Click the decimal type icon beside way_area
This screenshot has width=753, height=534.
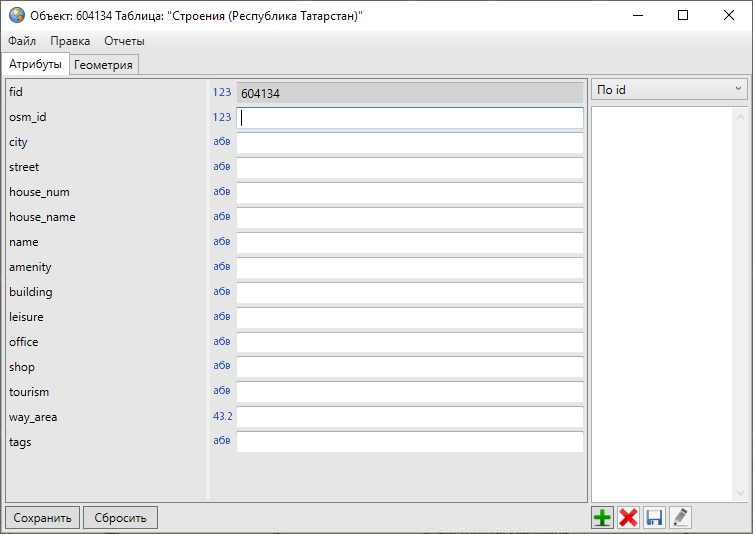[221, 416]
